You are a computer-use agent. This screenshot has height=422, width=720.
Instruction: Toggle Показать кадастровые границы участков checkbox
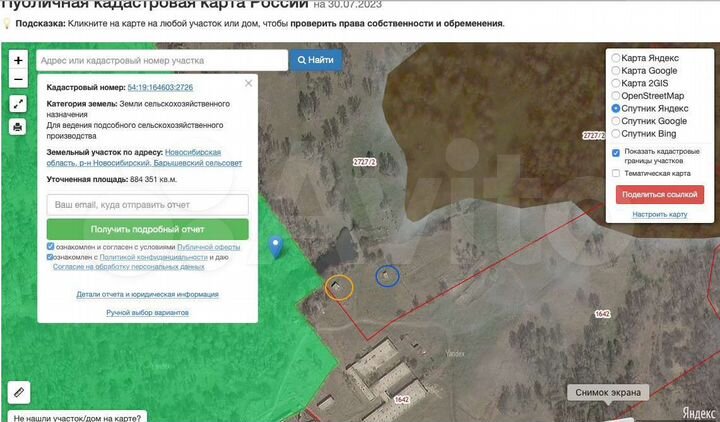616,153
